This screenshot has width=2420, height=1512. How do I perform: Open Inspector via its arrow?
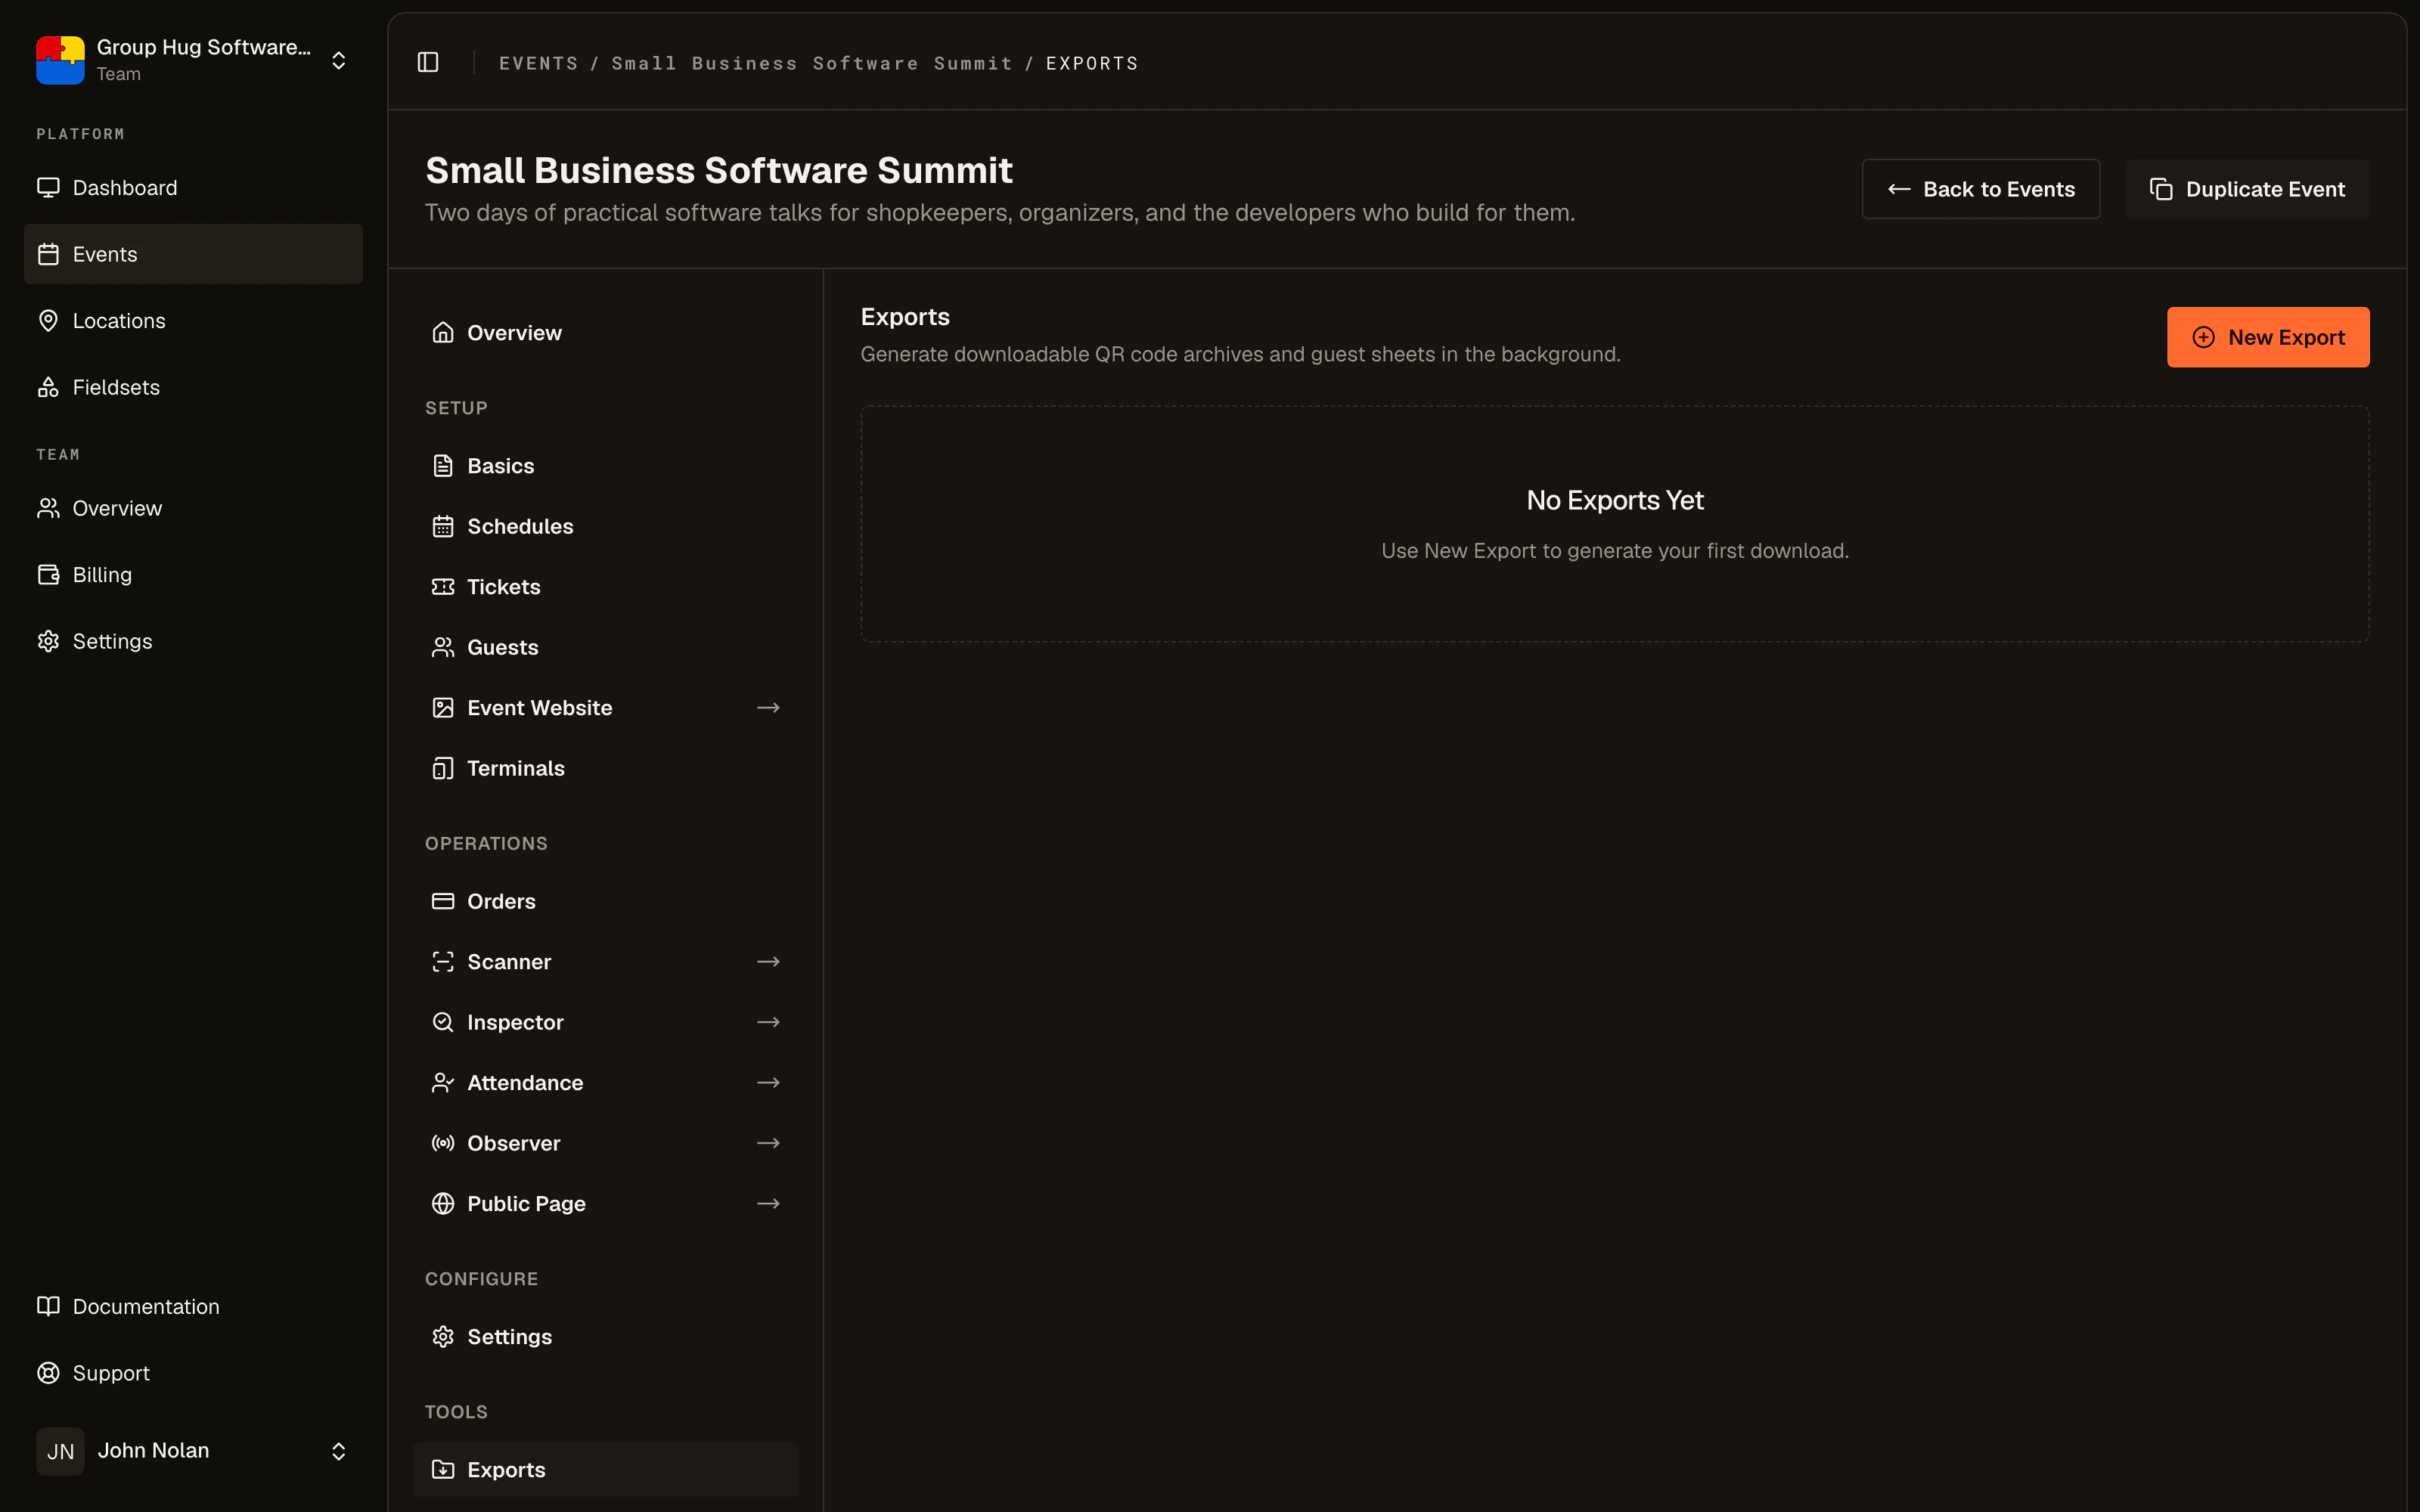(768, 1022)
